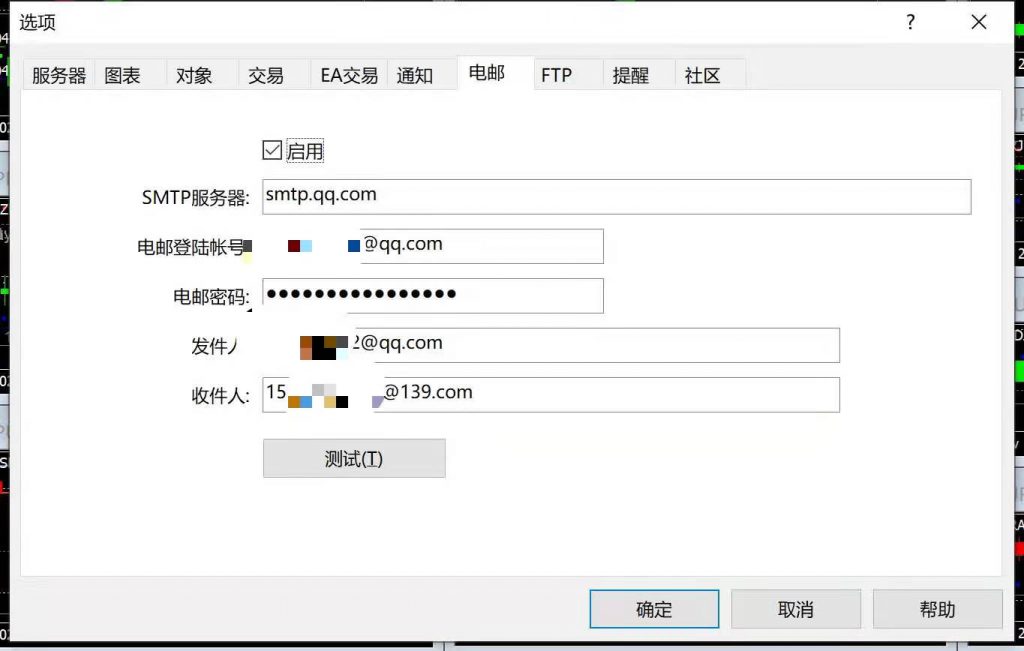Switch to the 服务器 tab
The image size is (1024, 651).
(x=59, y=75)
